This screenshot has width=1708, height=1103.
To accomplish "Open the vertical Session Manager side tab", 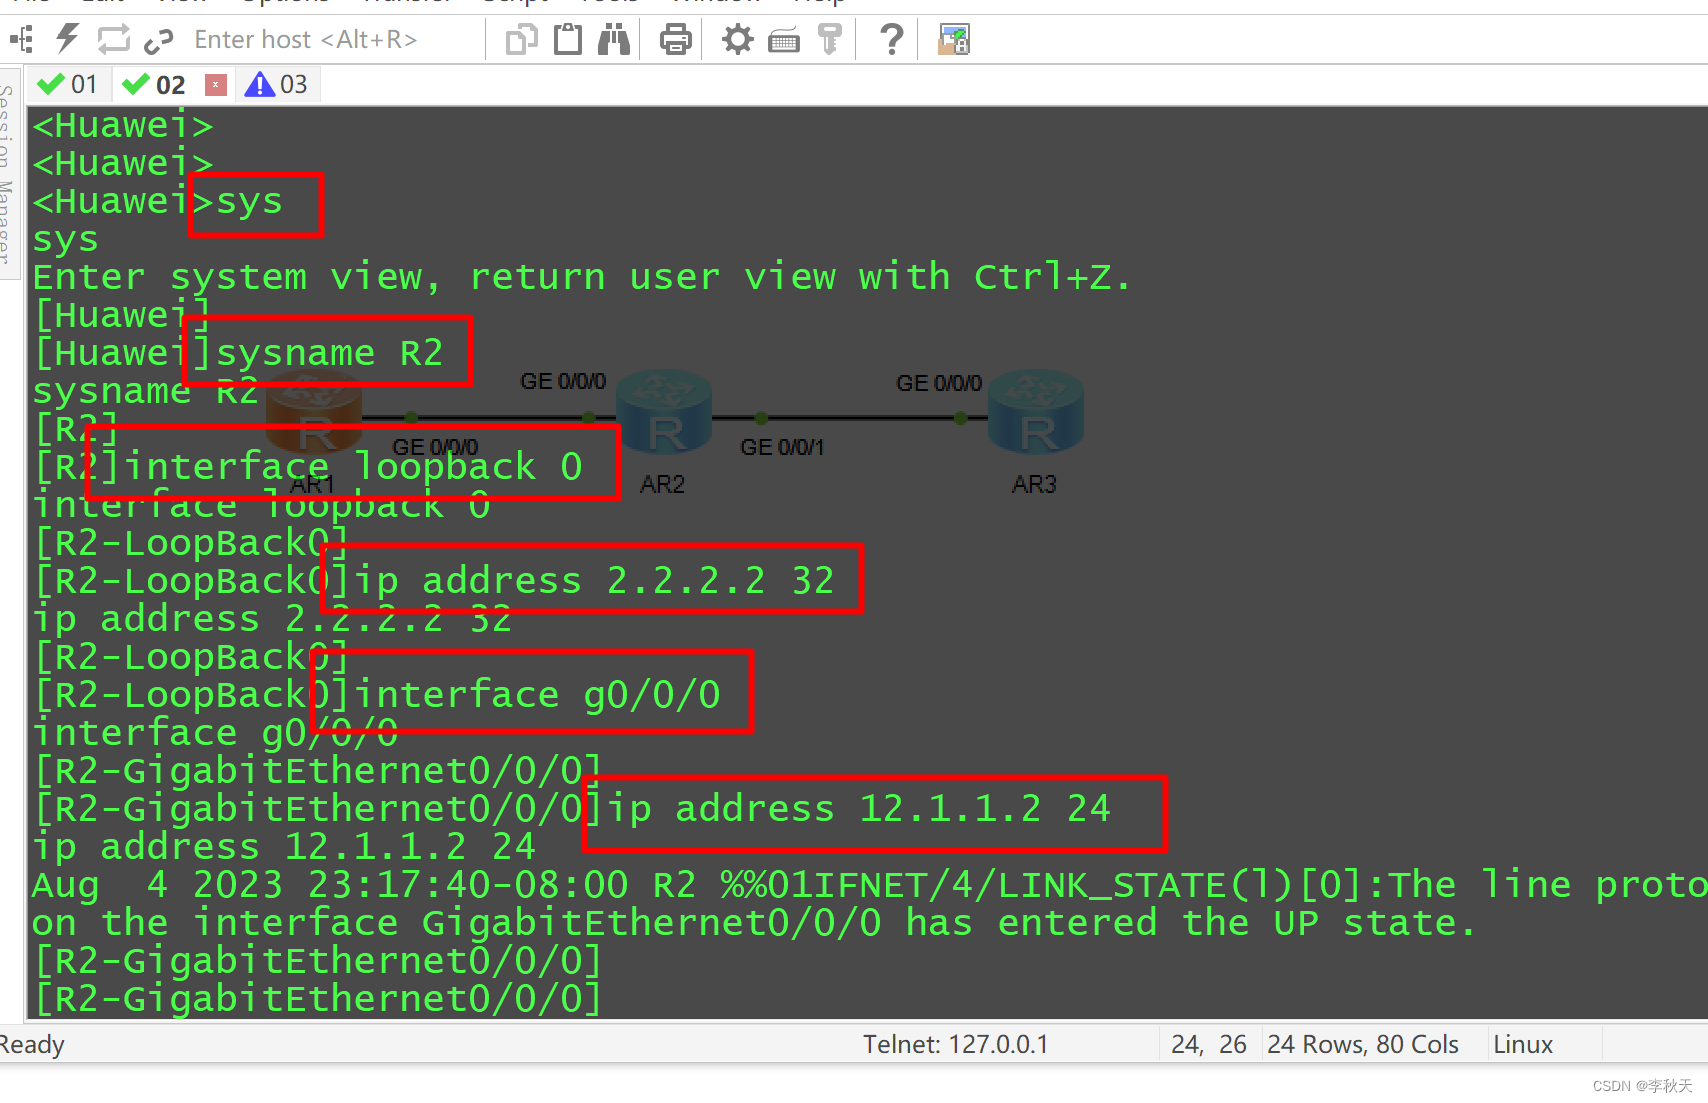I will [x=8, y=172].
